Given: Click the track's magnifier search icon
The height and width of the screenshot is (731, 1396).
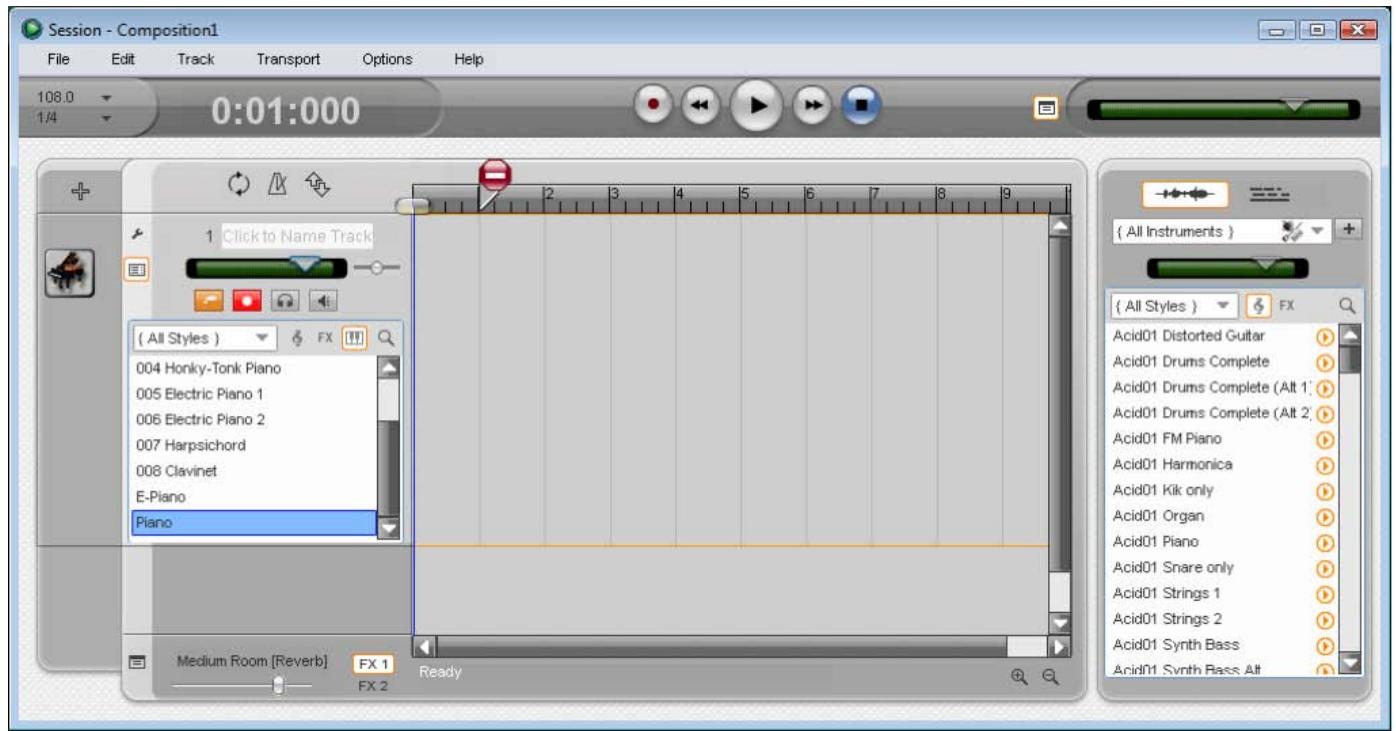Looking at the screenshot, I should [x=385, y=338].
